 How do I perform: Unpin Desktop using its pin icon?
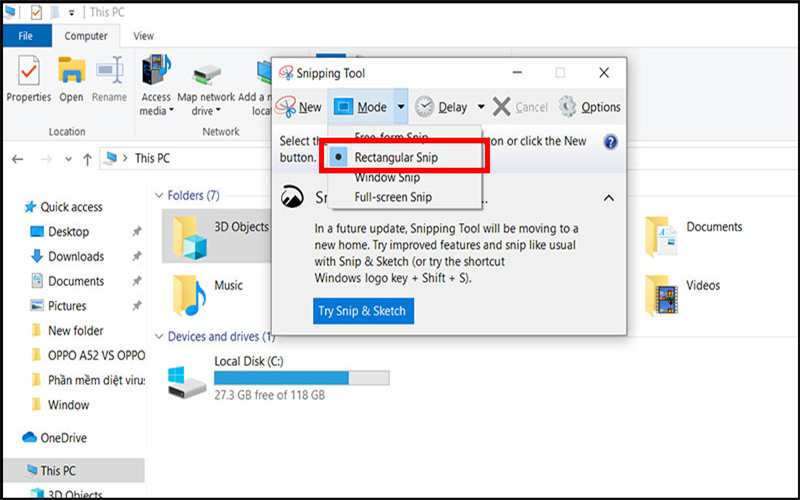click(137, 232)
